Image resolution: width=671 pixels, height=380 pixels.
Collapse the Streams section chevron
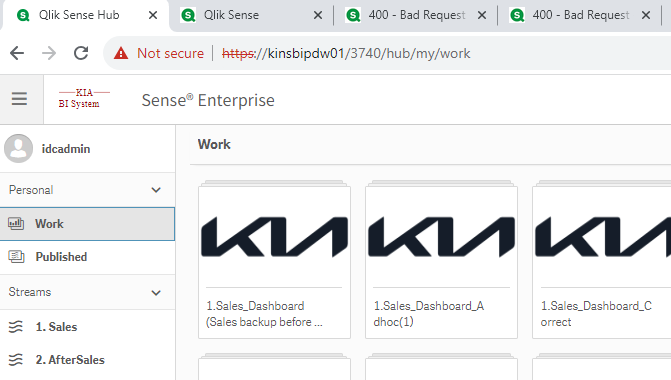tap(156, 293)
